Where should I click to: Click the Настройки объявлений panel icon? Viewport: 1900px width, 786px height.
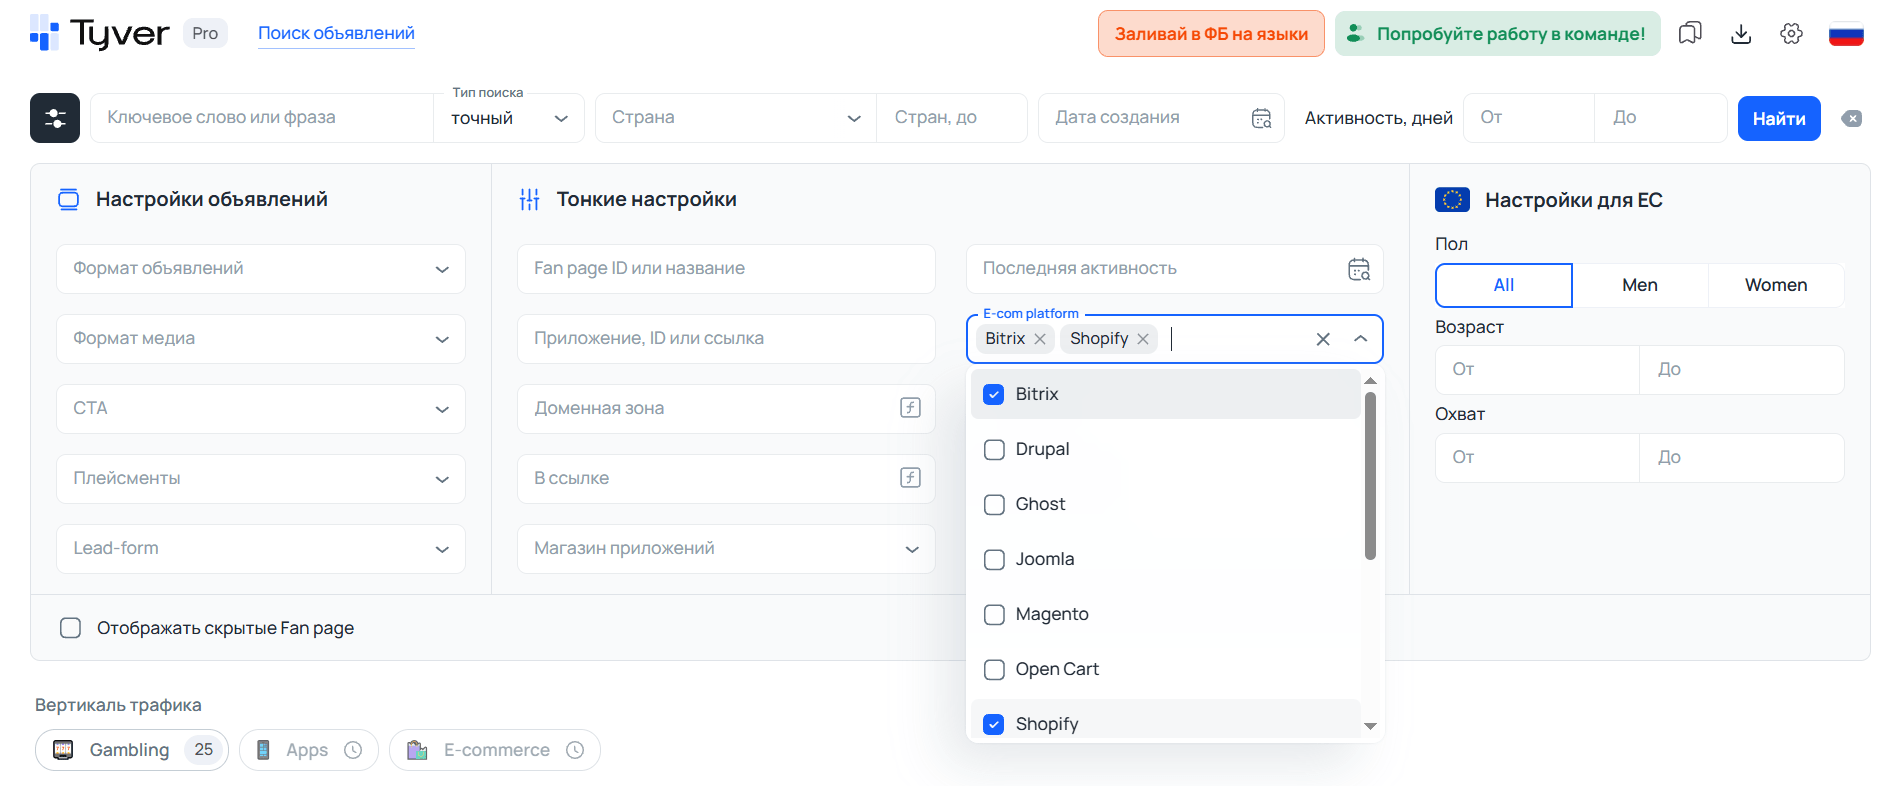click(x=68, y=199)
